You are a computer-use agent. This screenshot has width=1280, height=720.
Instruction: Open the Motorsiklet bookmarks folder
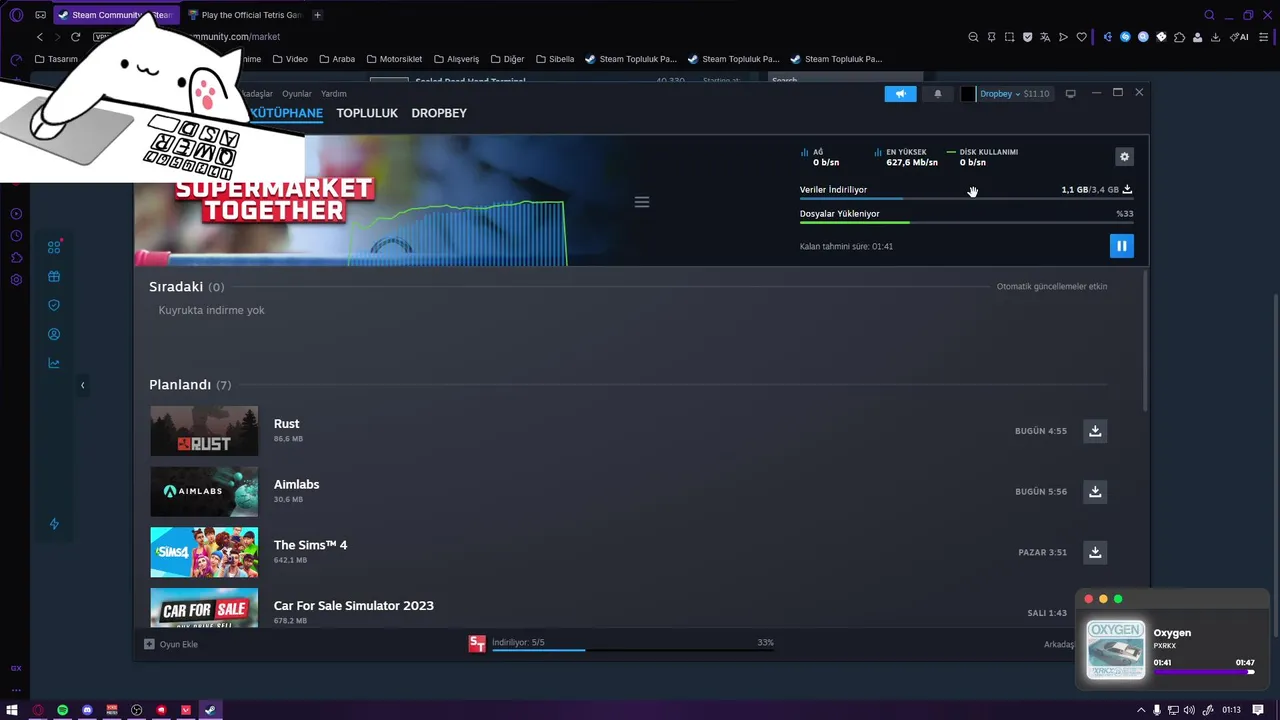394,59
